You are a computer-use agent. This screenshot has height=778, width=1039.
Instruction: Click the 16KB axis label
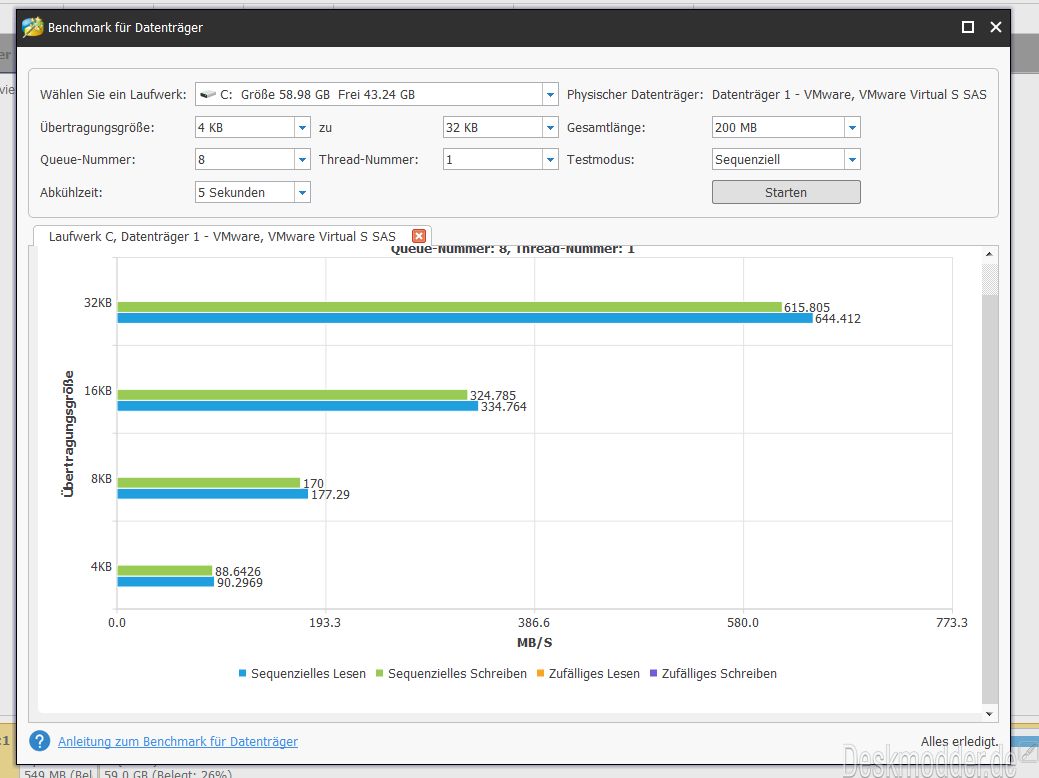coord(97,391)
